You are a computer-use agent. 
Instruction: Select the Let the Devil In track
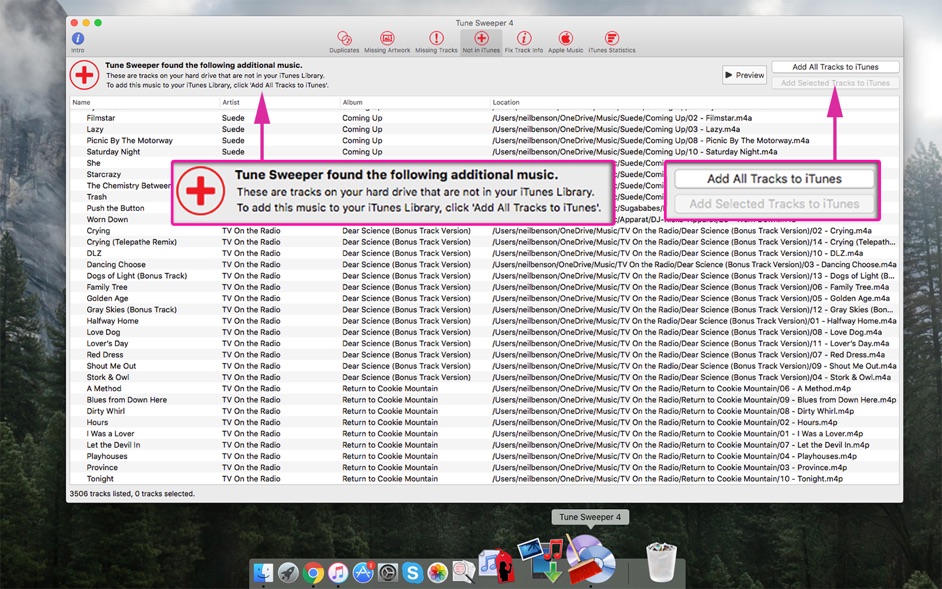coord(484,445)
